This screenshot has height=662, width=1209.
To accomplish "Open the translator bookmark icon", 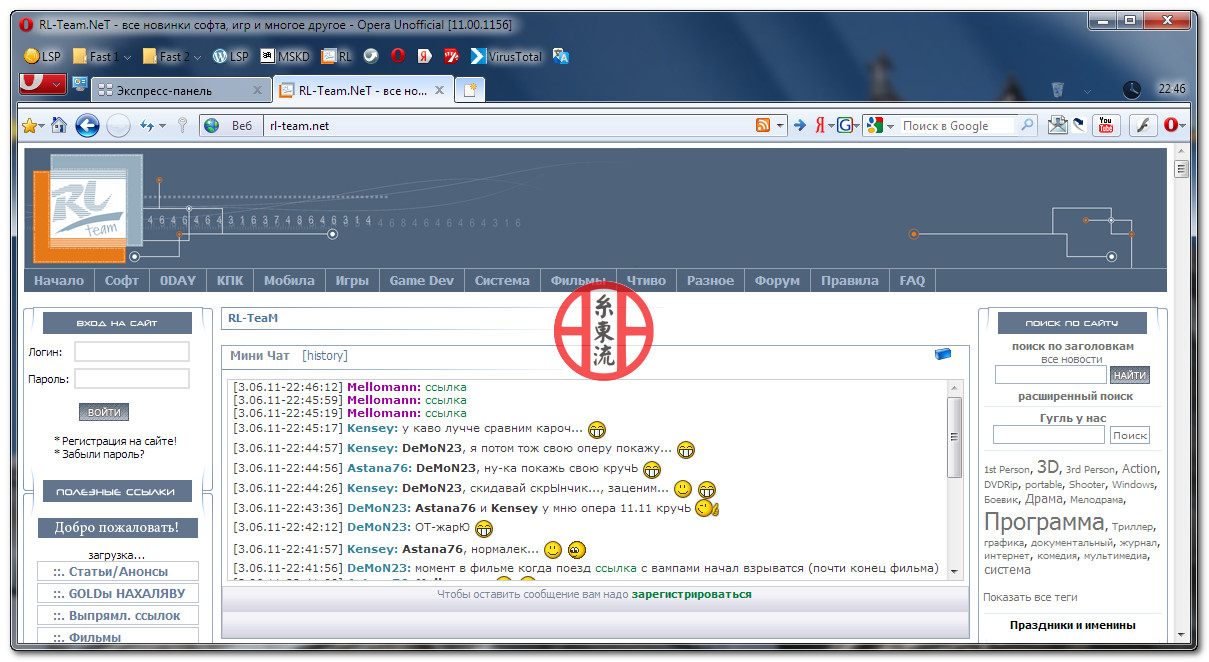I will [x=561, y=56].
